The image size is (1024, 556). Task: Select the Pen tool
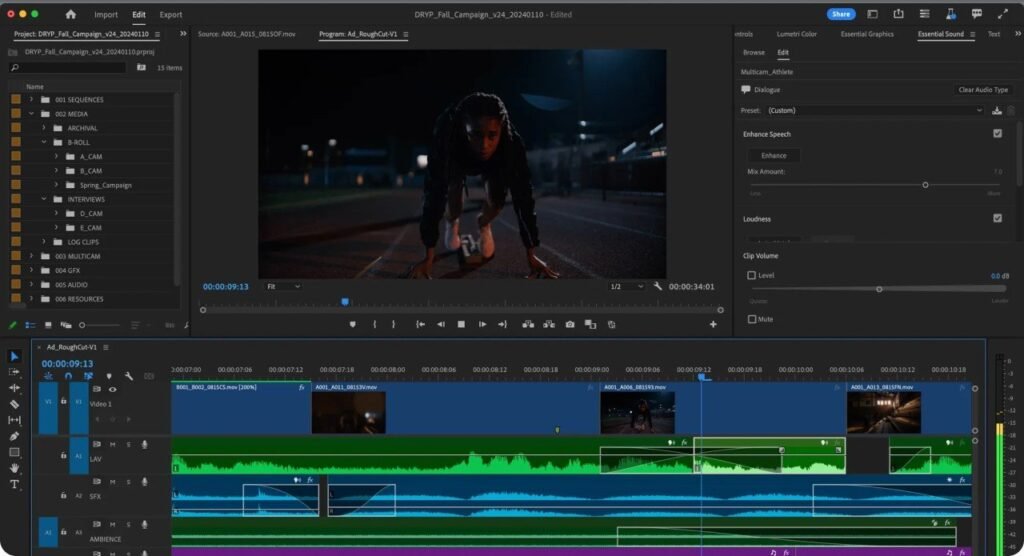(x=14, y=436)
